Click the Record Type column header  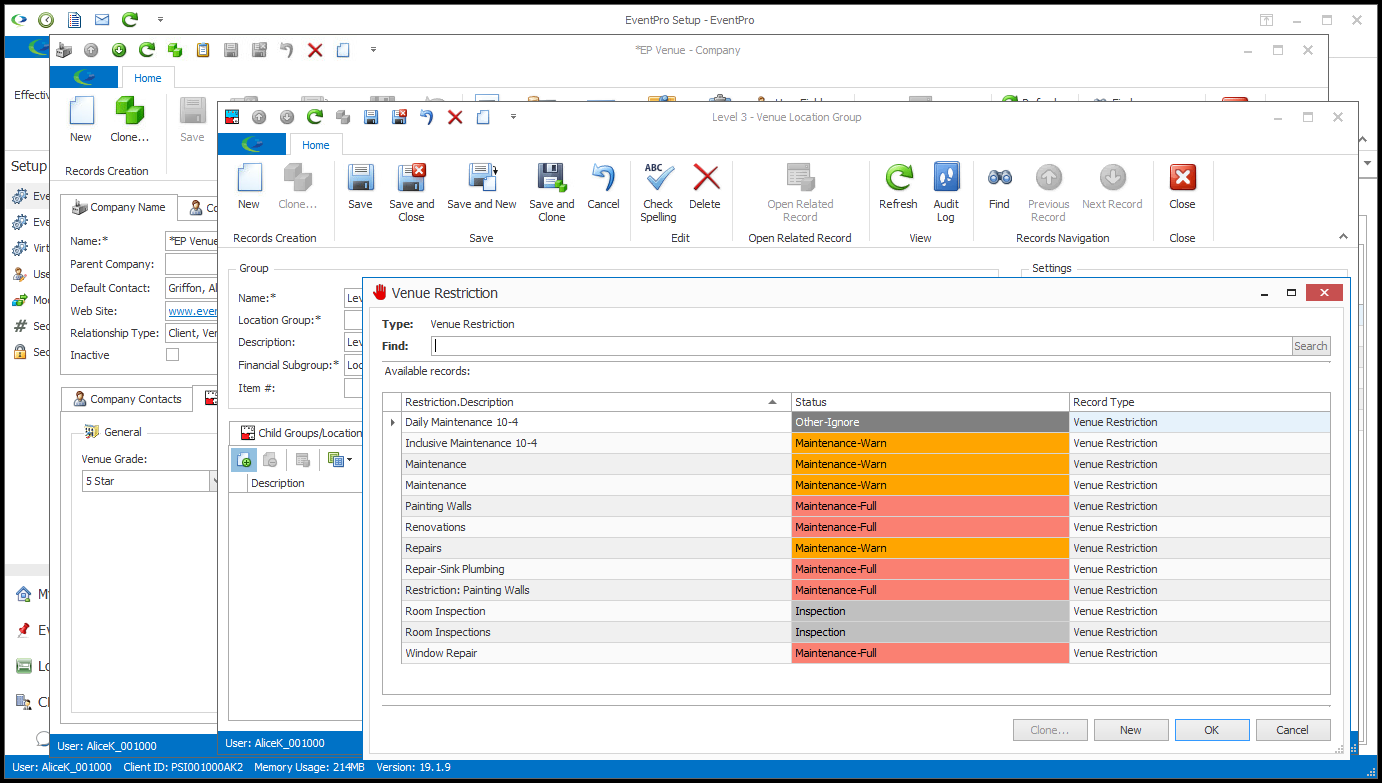click(x=1200, y=402)
